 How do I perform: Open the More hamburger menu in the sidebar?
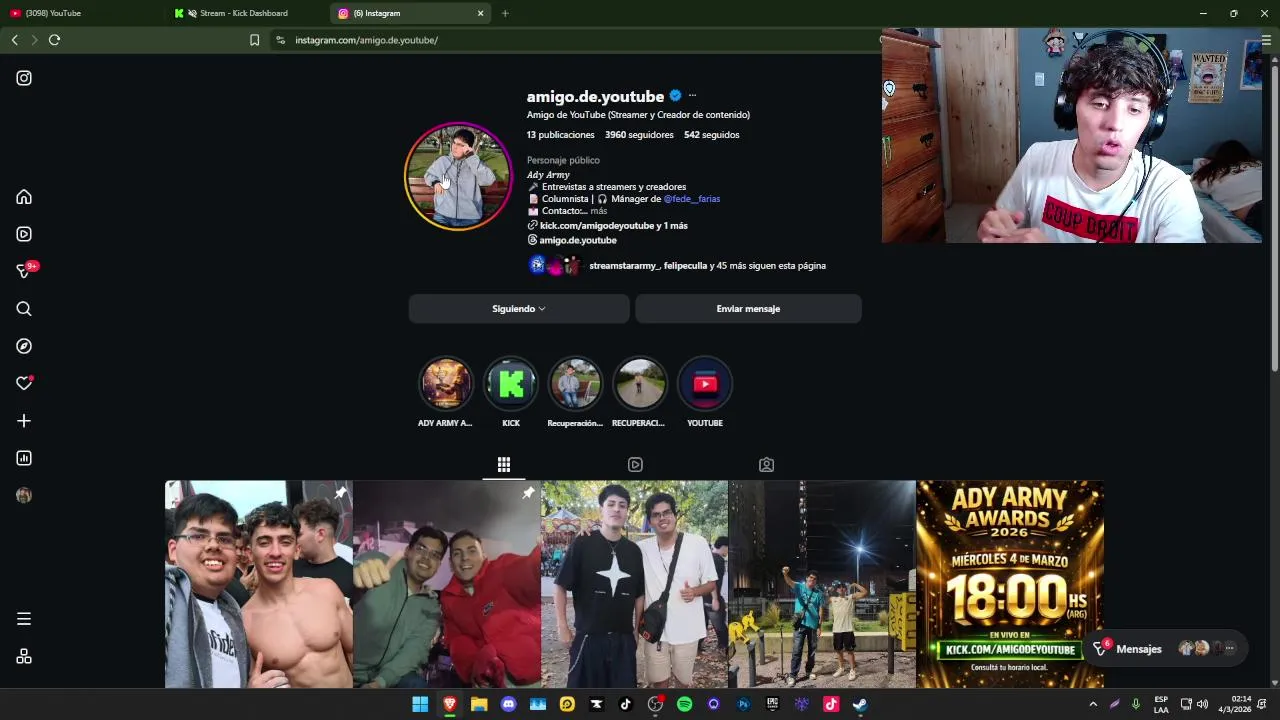pyautogui.click(x=24, y=619)
